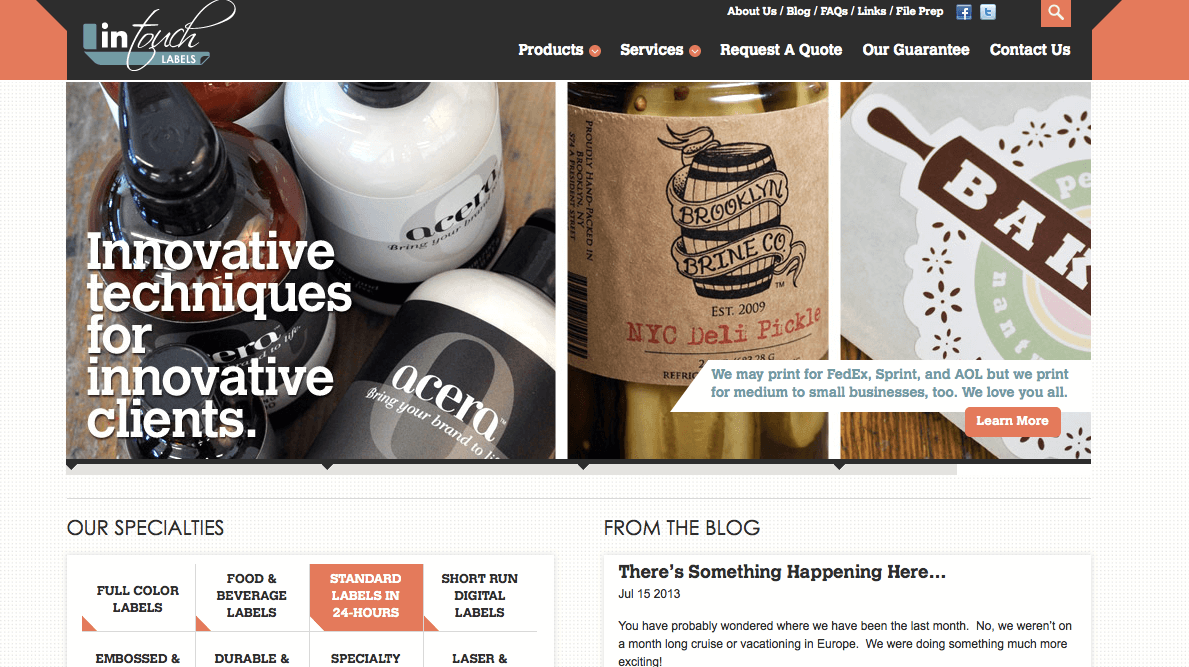The height and width of the screenshot is (667, 1189).
Task: Open the Twitter bird icon
Action: [987, 12]
